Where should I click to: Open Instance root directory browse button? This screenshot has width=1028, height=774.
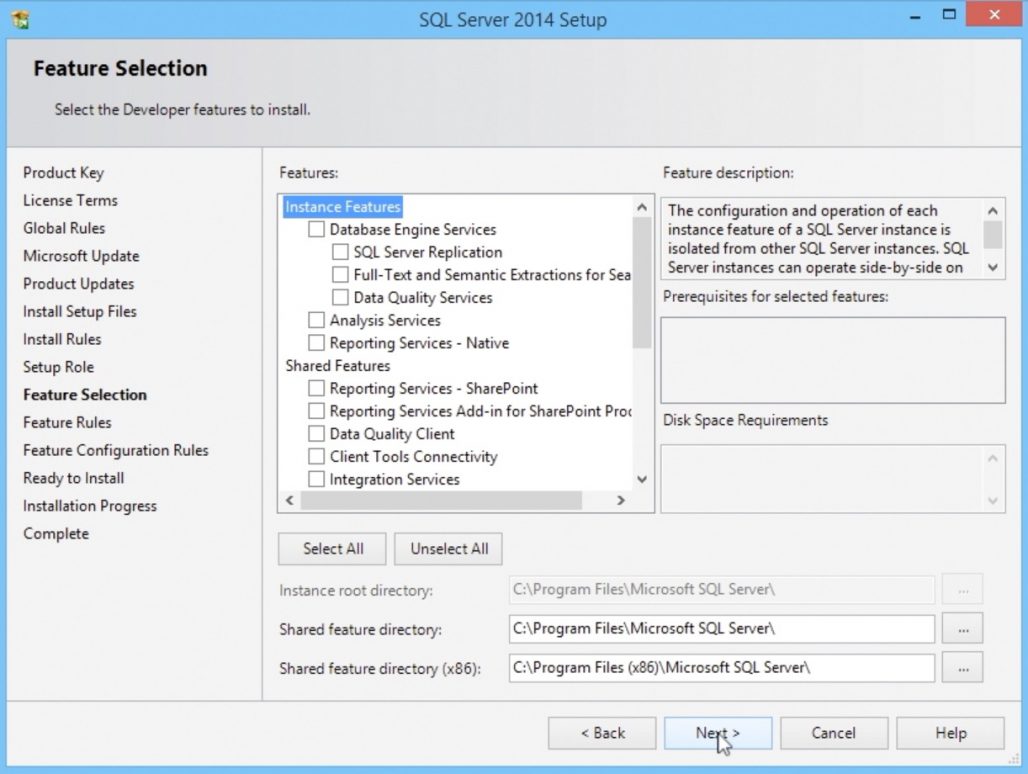pyautogui.click(x=962, y=590)
